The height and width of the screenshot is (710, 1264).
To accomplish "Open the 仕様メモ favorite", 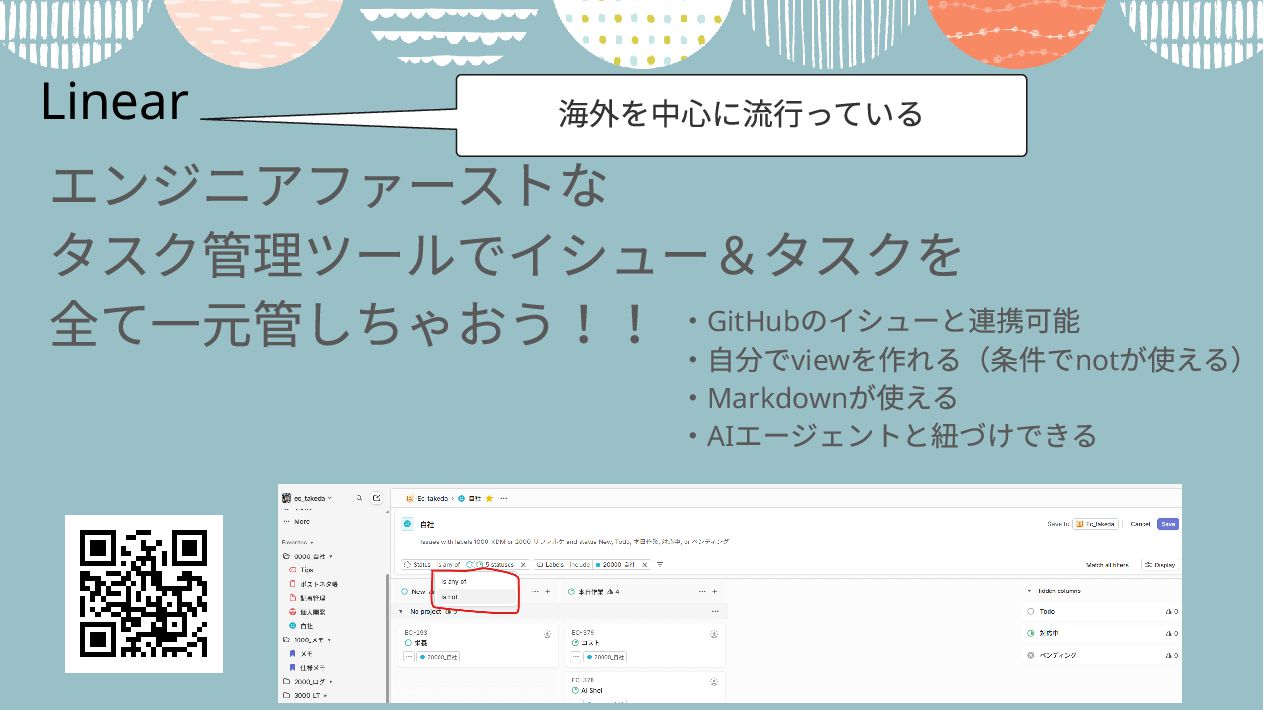I will [x=307, y=668].
